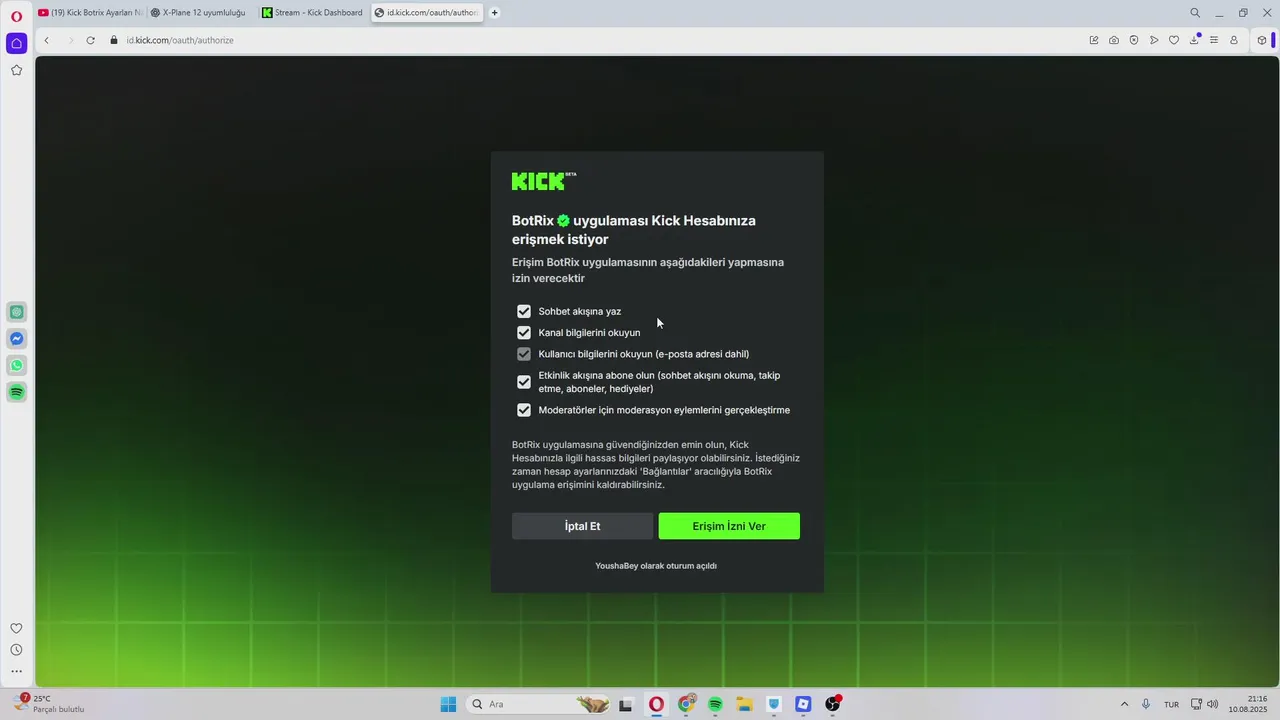Select the id.kick.com oauth tab

[427, 13]
